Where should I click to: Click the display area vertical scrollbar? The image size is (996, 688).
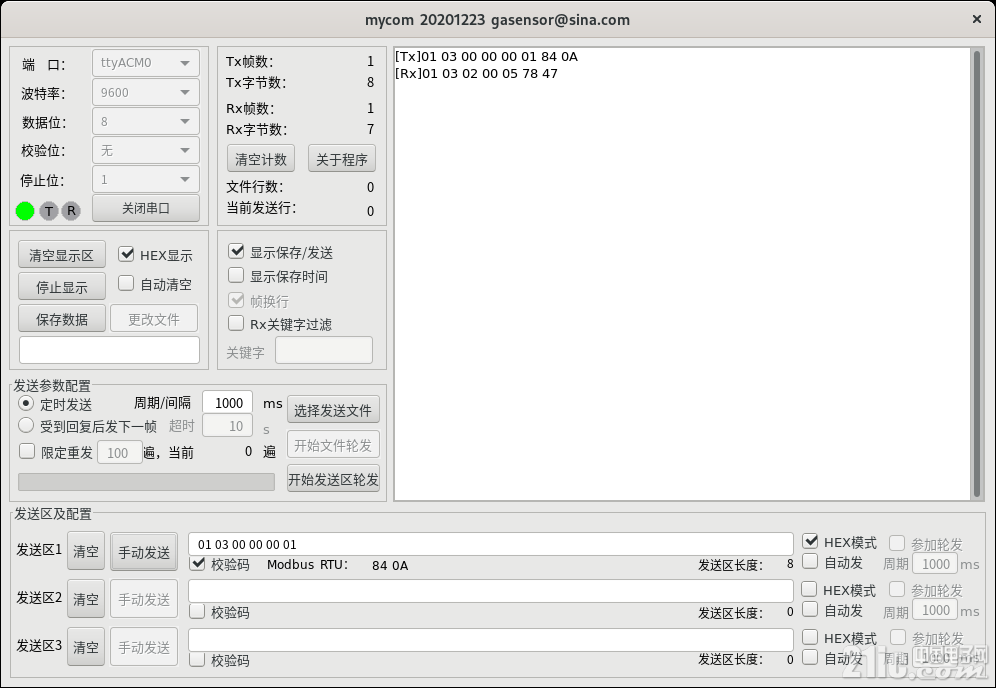[x=976, y=273]
